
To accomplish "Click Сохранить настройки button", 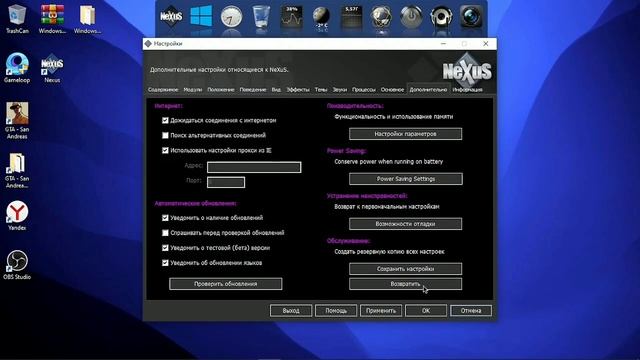I will click(405, 269).
